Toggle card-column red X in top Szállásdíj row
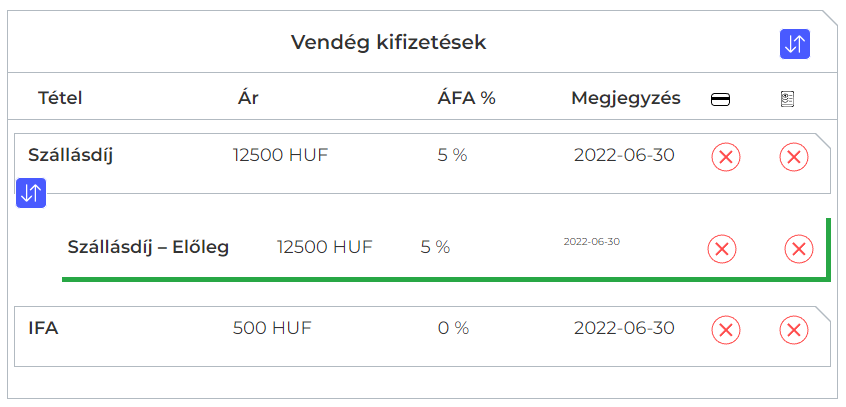846x407 pixels. [x=726, y=157]
